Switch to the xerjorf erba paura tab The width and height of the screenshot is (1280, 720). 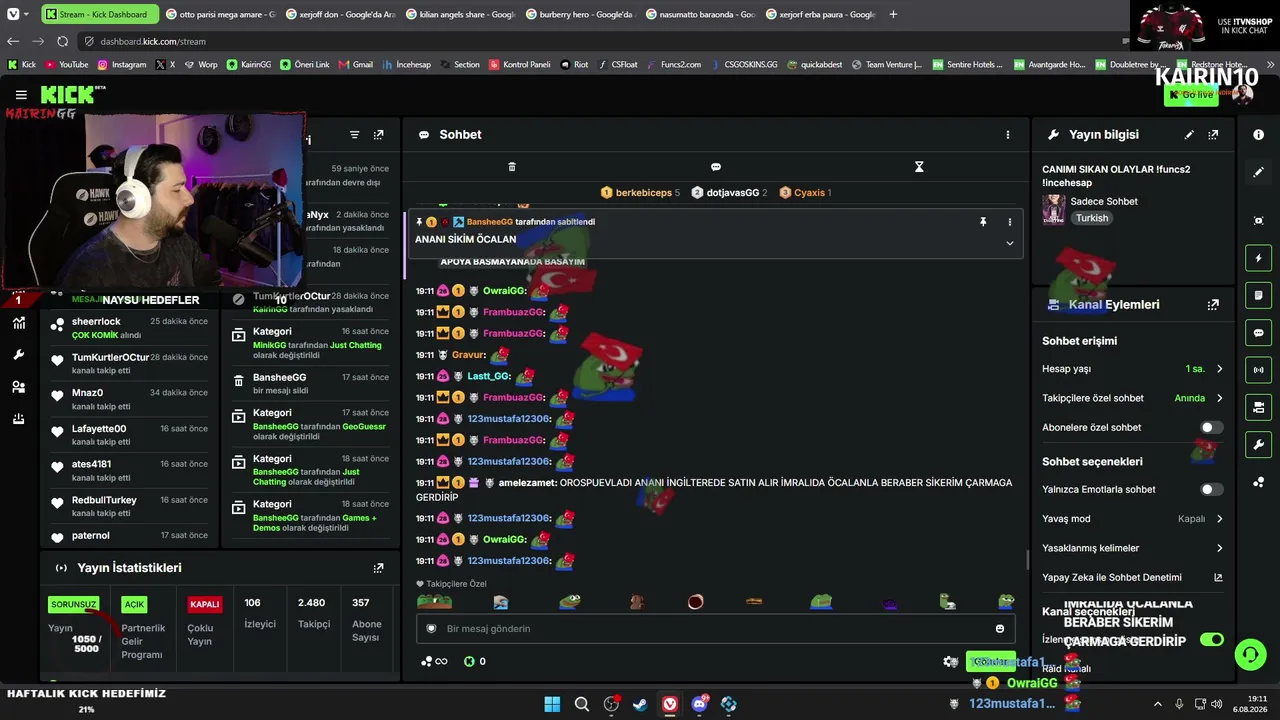click(x=820, y=14)
